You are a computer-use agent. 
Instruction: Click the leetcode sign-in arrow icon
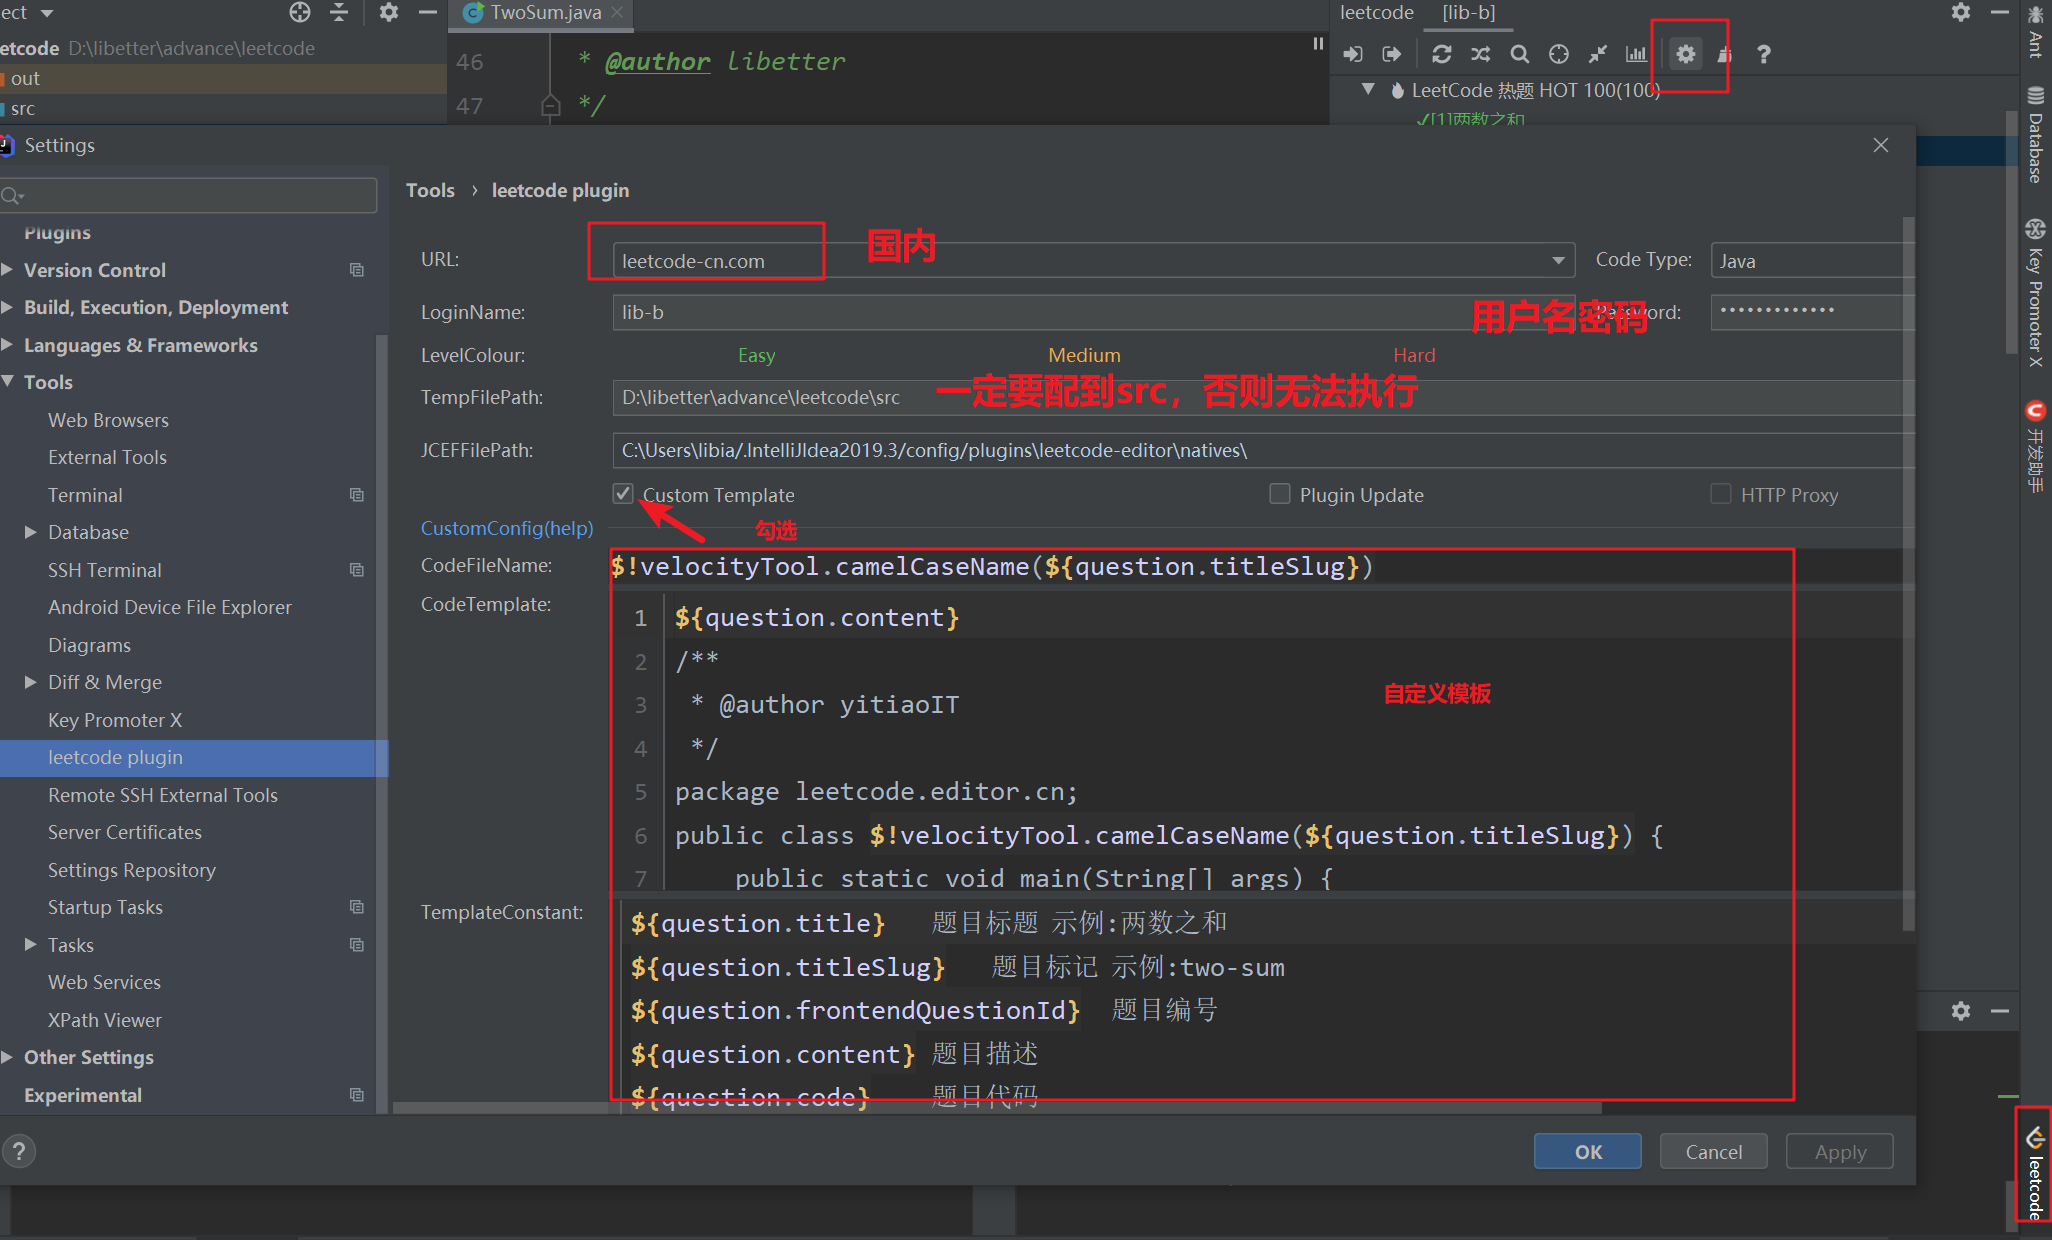tap(1352, 54)
